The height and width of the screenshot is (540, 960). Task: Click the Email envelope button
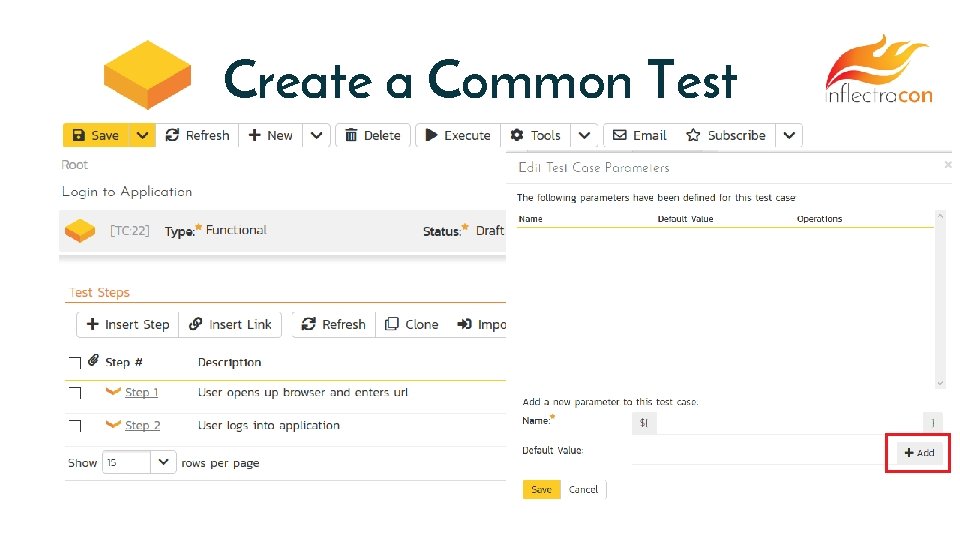(x=639, y=136)
